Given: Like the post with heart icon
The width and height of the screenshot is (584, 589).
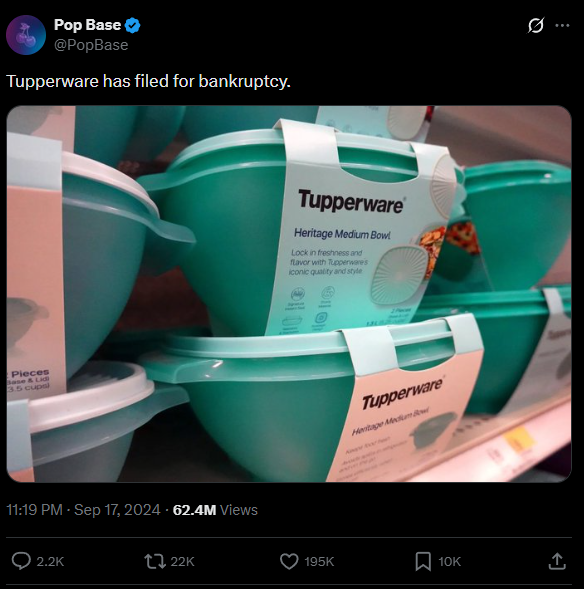Looking at the screenshot, I should (289, 561).
